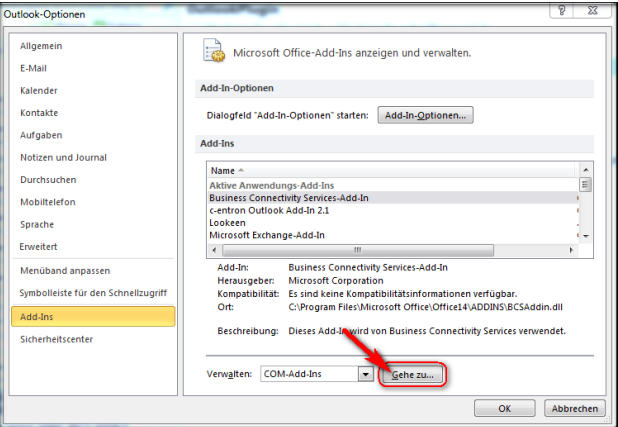Switch to E-Mail settings
618x427 pixels.
34,69
